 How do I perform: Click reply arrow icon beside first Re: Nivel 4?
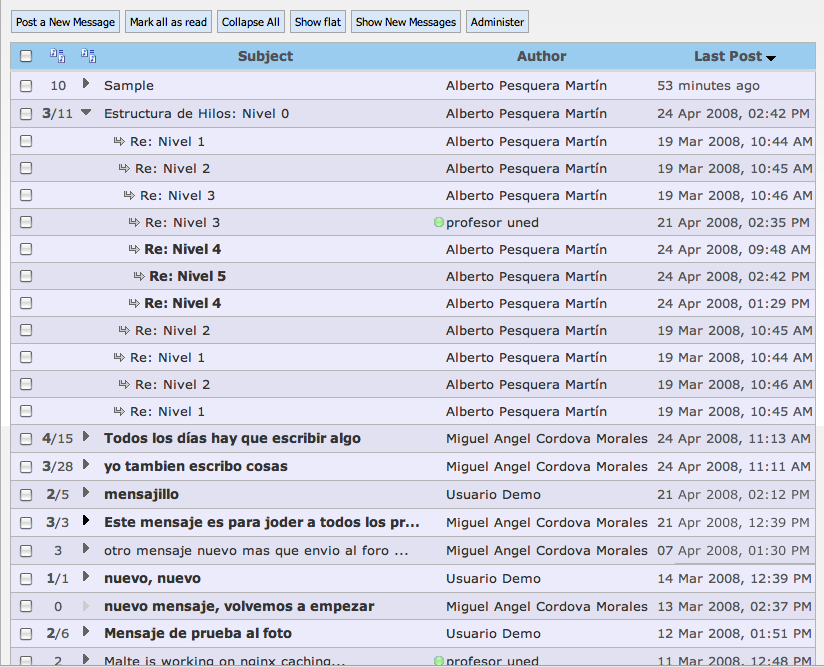pos(134,249)
